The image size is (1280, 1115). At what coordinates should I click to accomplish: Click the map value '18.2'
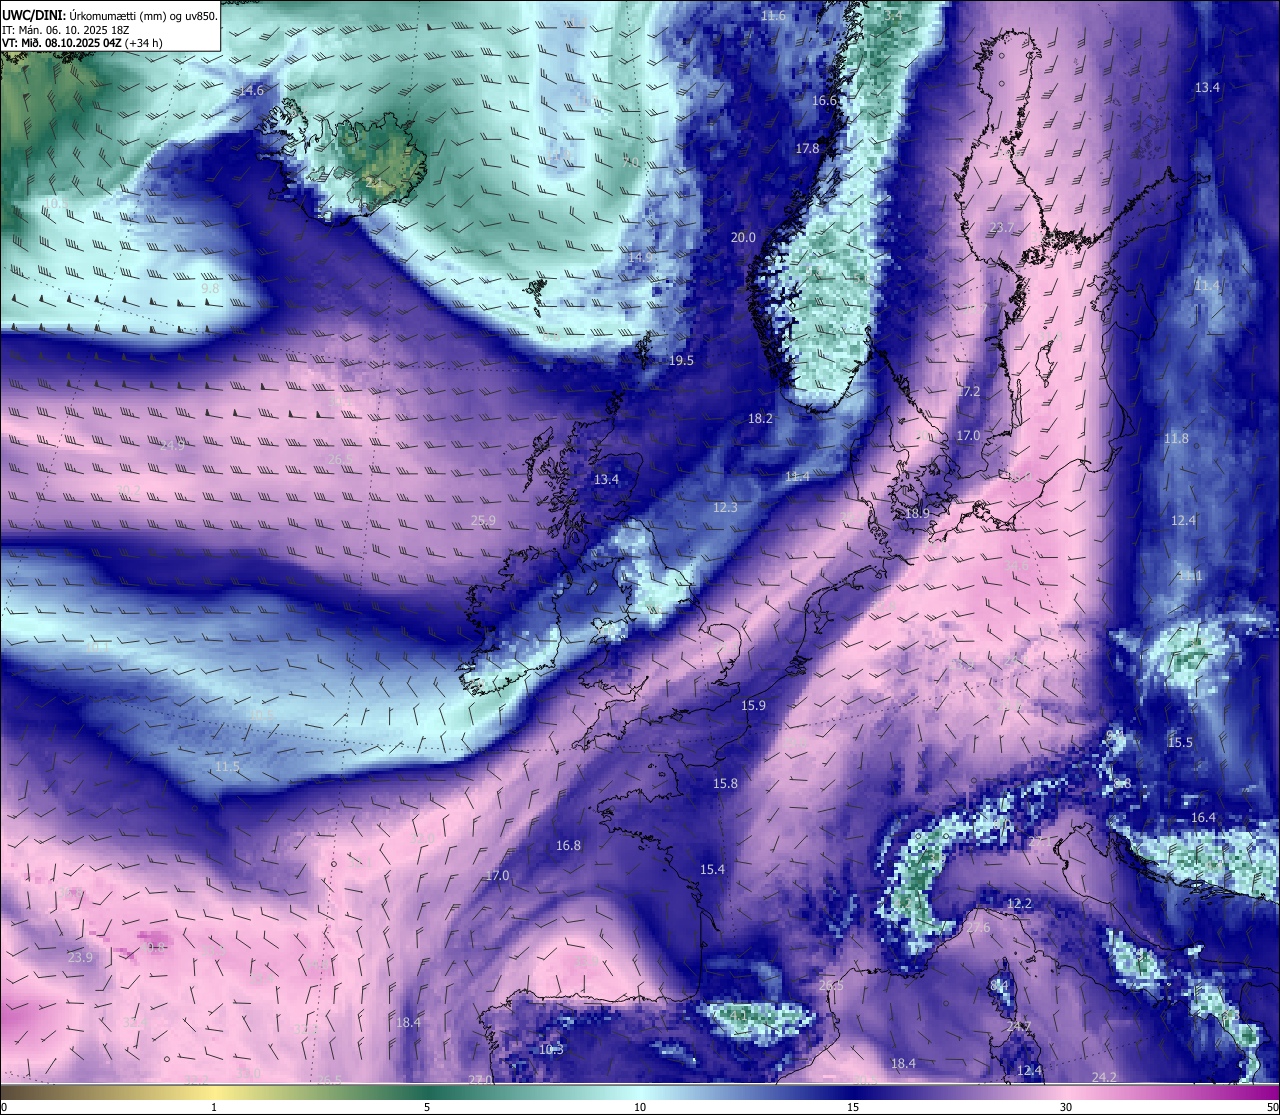coord(761,419)
